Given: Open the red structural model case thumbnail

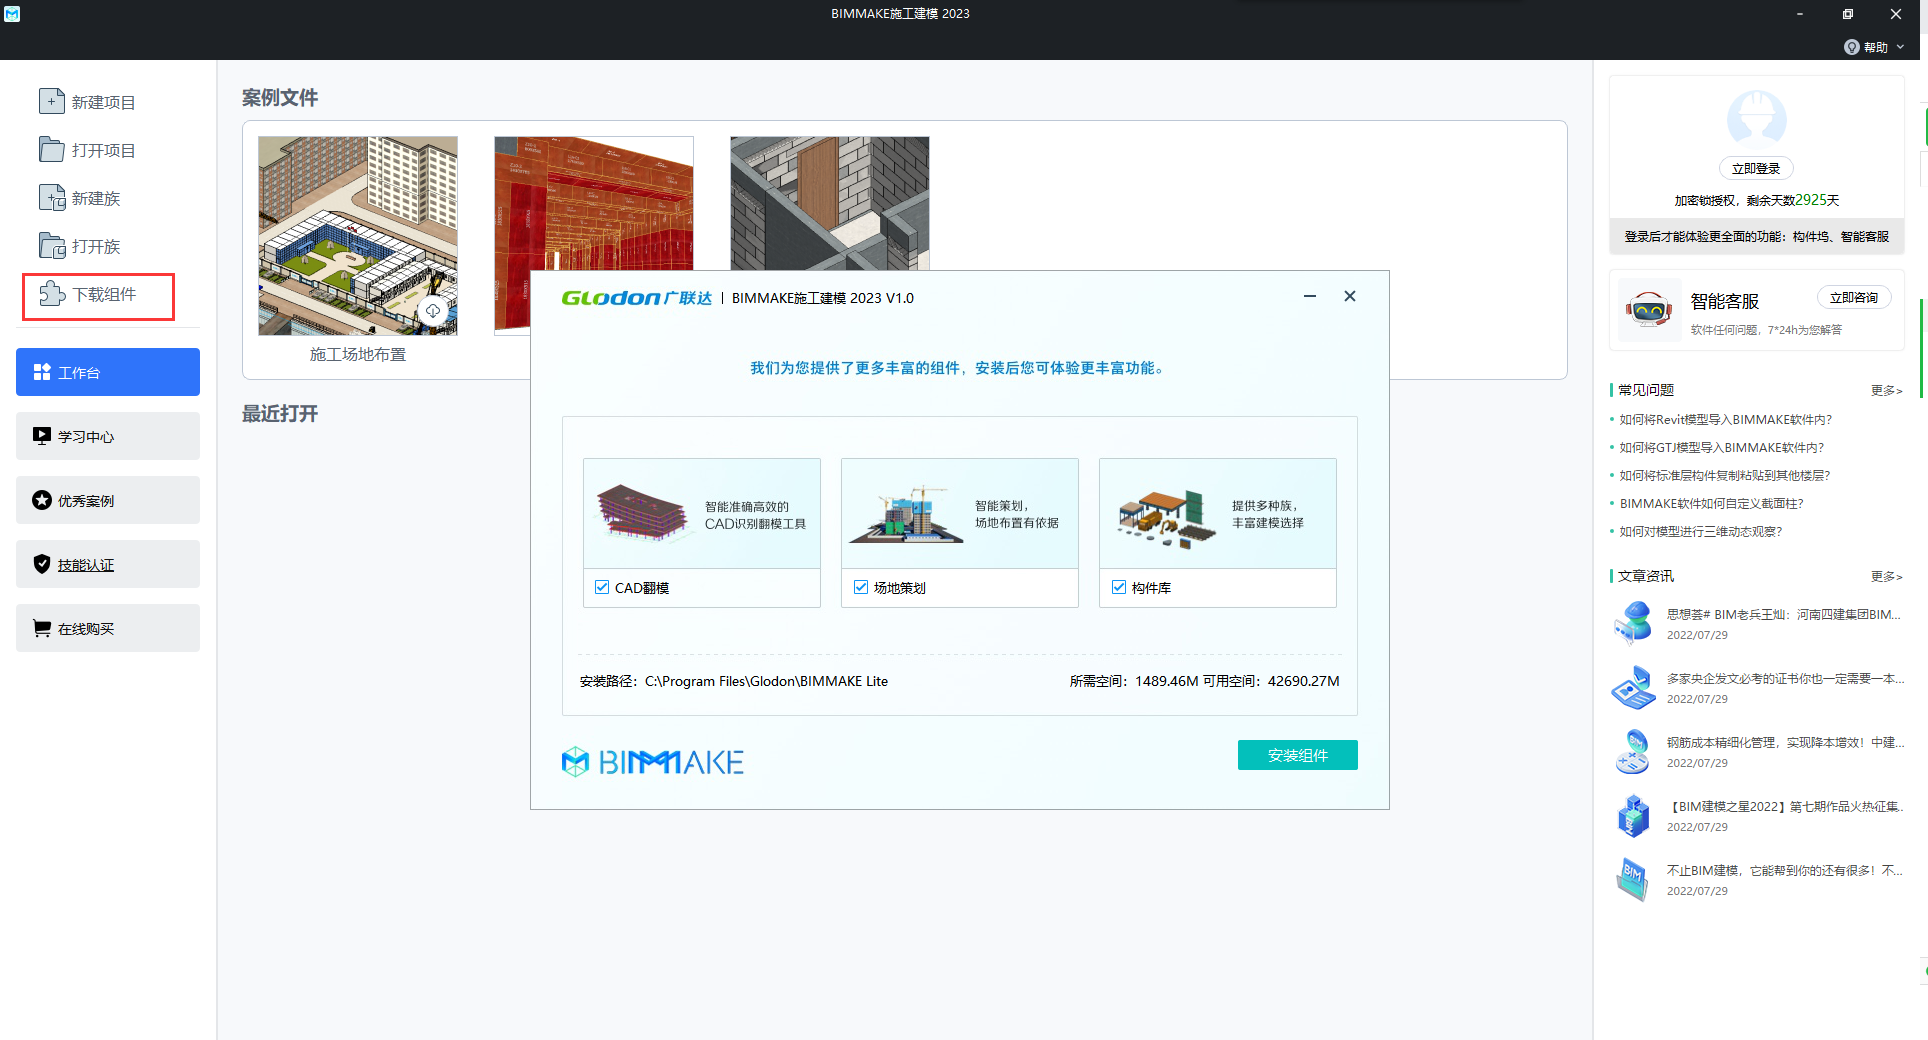Looking at the screenshot, I should [x=594, y=204].
